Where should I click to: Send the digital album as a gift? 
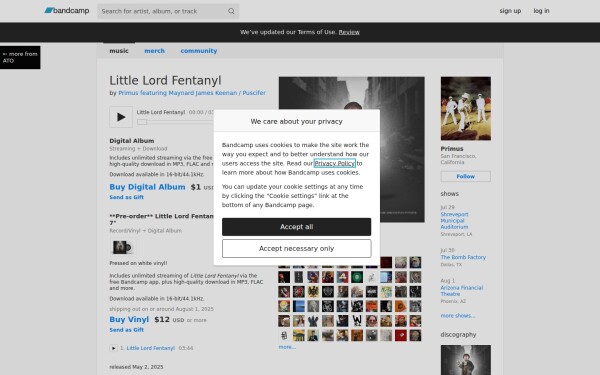[x=126, y=197]
